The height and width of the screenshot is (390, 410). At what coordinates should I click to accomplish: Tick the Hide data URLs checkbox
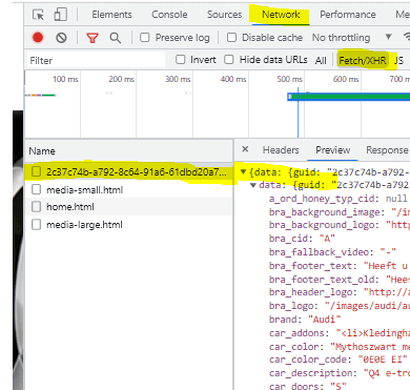(x=229, y=60)
